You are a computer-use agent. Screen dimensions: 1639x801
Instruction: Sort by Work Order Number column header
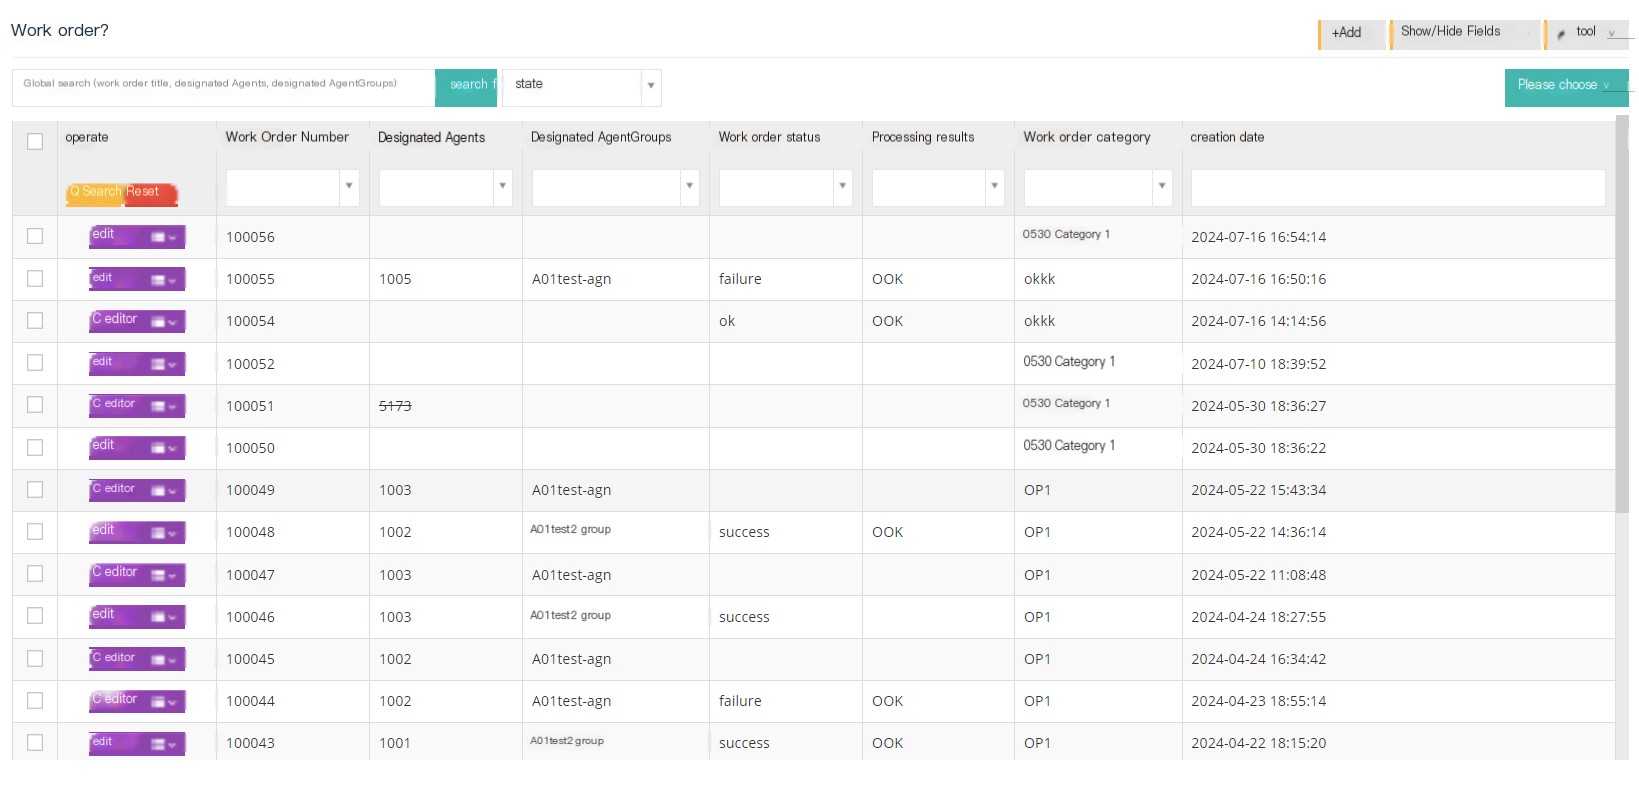click(x=287, y=137)
